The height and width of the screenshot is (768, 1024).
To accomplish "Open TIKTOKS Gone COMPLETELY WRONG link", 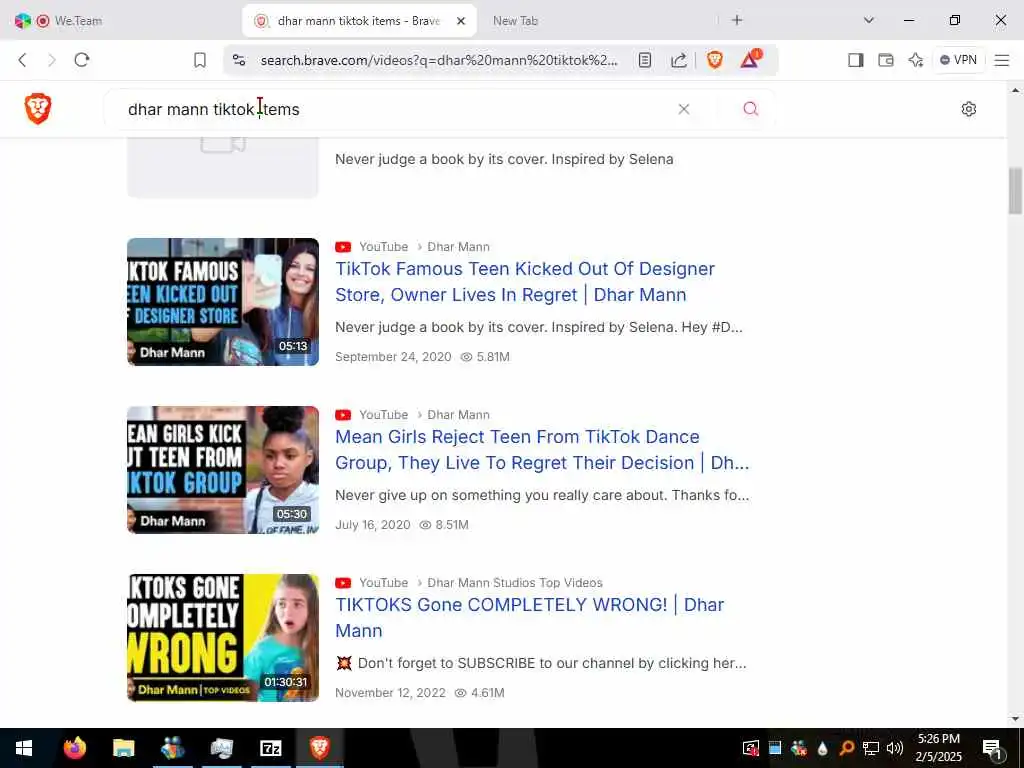I will pos(529,617).
